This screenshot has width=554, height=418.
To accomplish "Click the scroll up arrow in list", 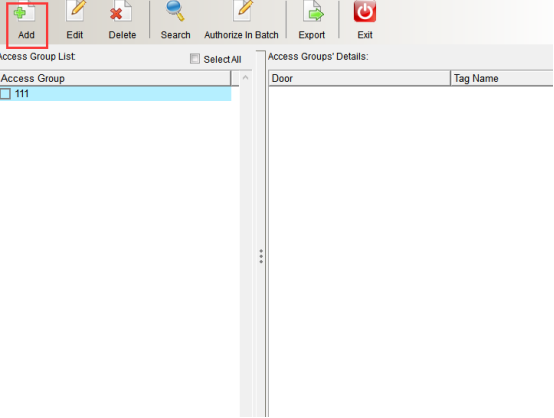I will pyautogui.click(x=246, y=77).
